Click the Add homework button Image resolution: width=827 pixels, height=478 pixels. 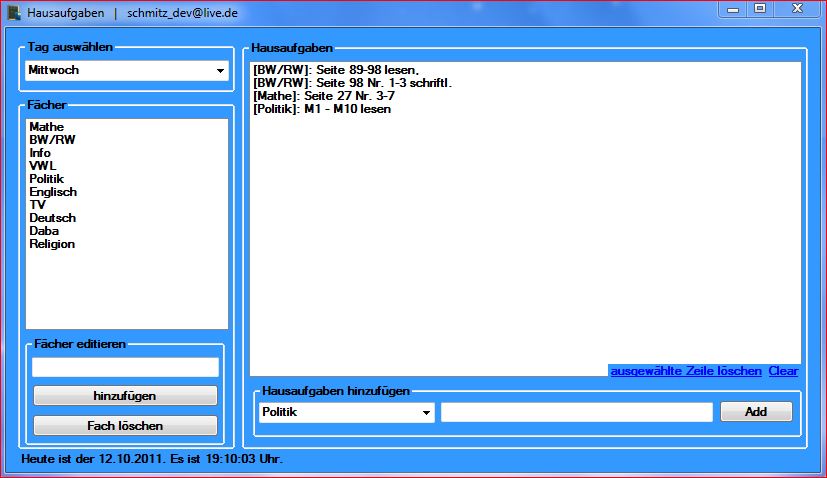(x=755, y=412)
